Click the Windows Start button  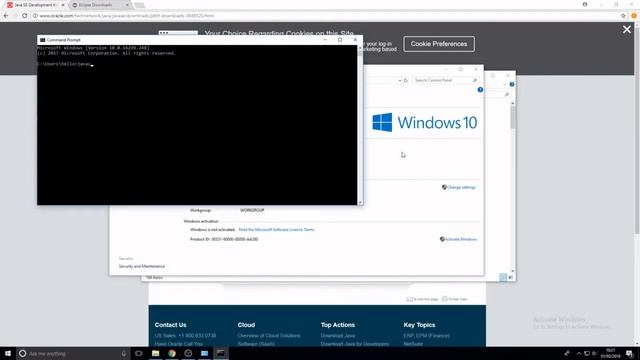pyautogui.click(x=8, y=353)
